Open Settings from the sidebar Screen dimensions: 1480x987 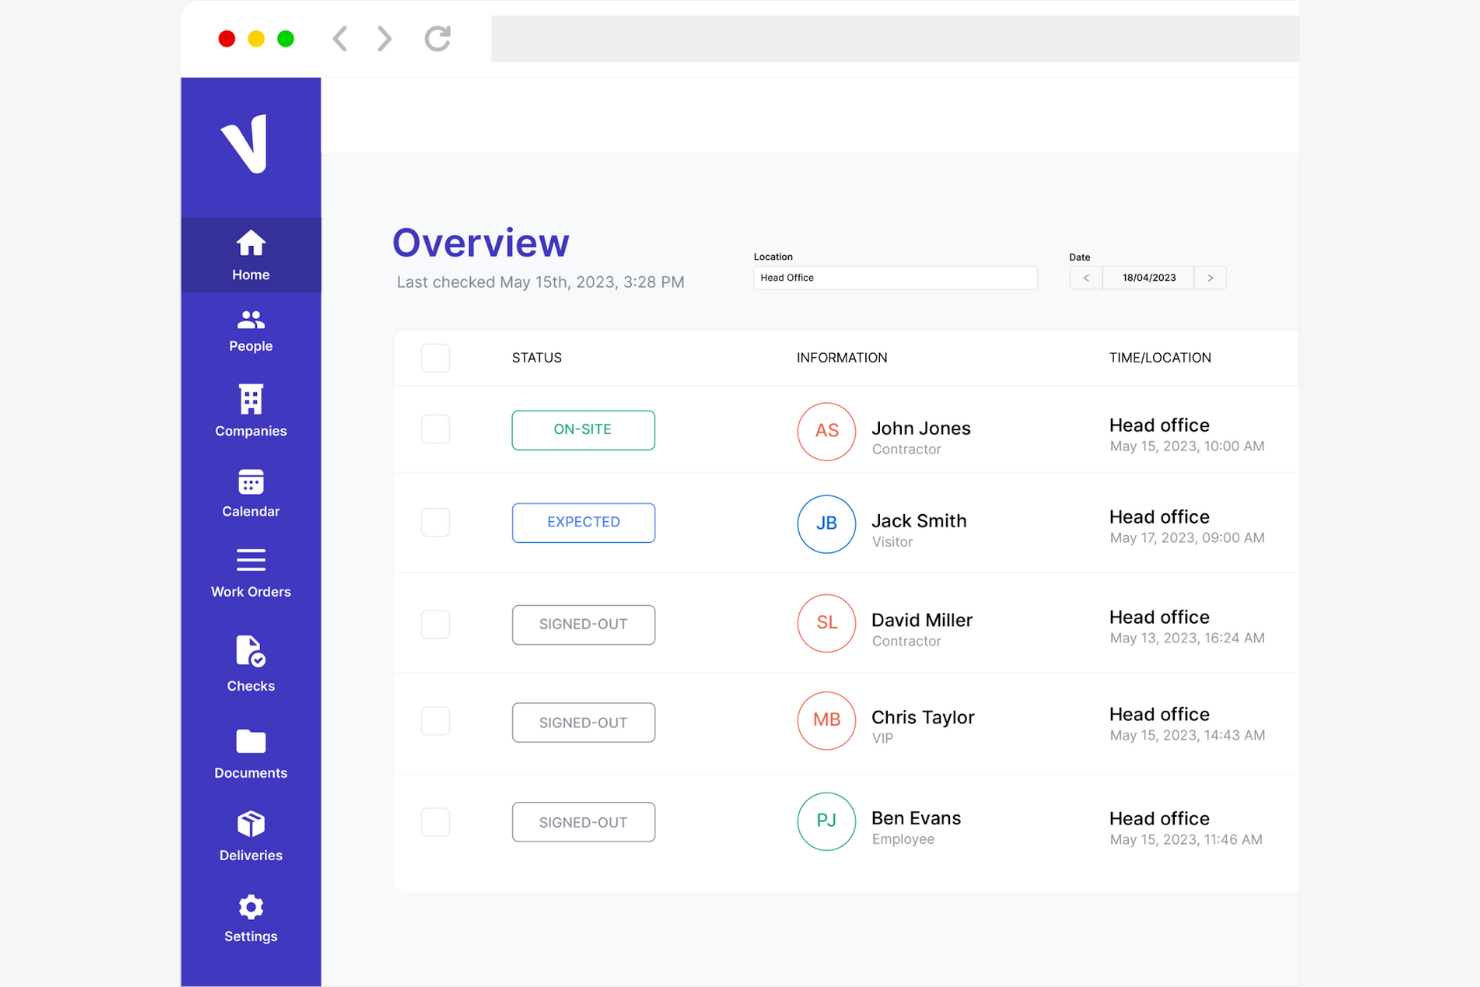click(x=250, y=917)
